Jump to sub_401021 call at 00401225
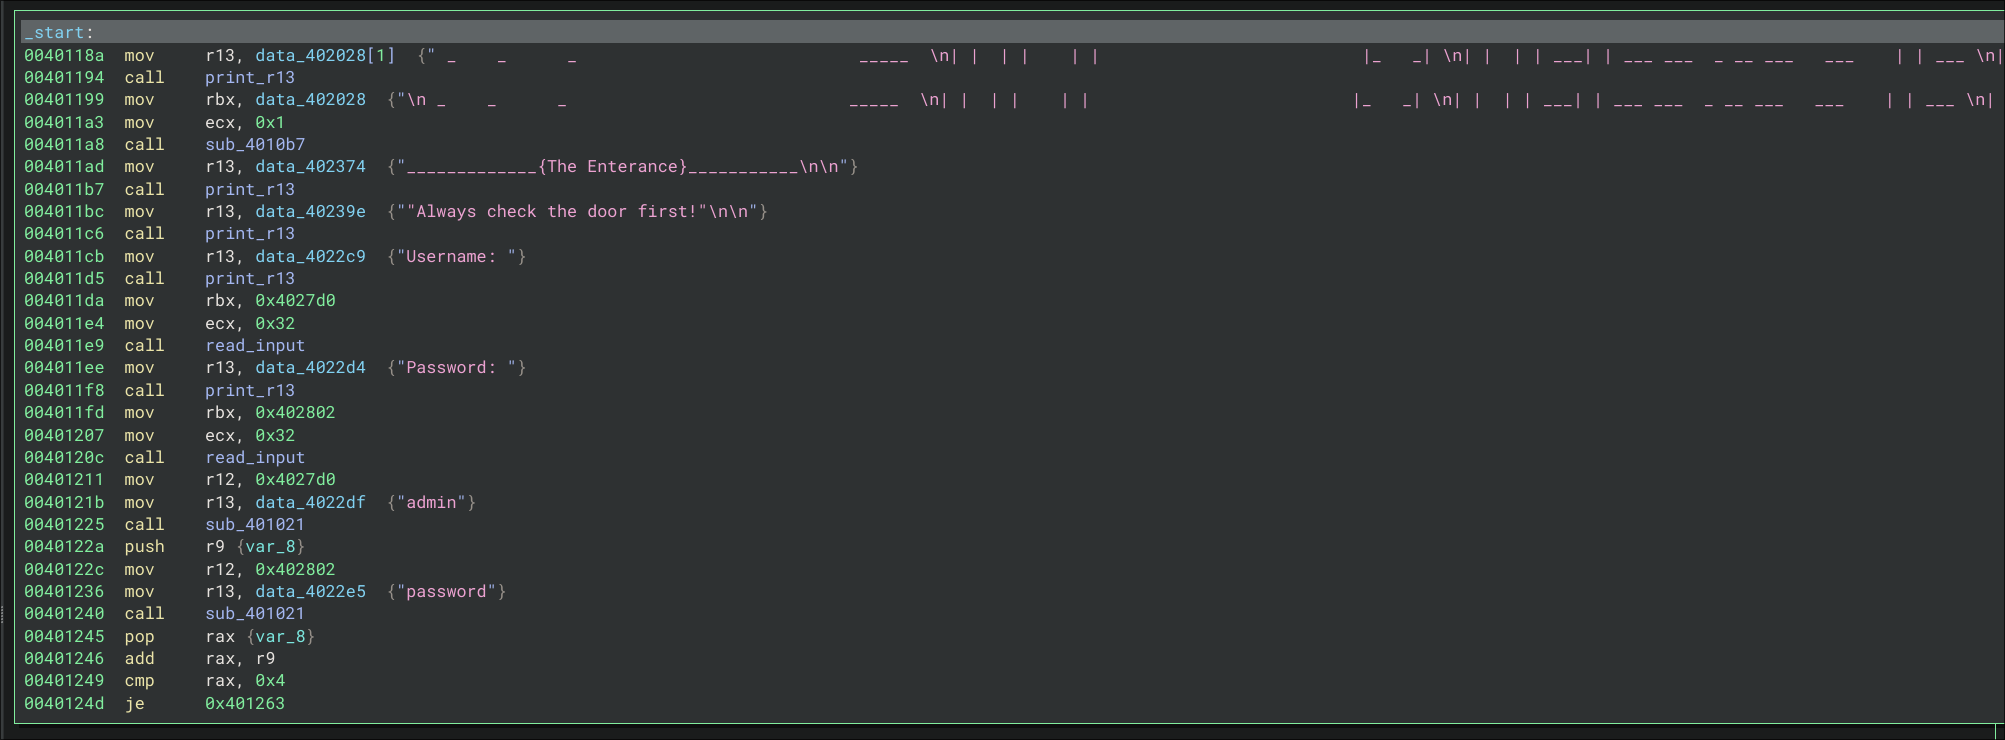This screenshot has width=2005, height=740. [255, 525]
